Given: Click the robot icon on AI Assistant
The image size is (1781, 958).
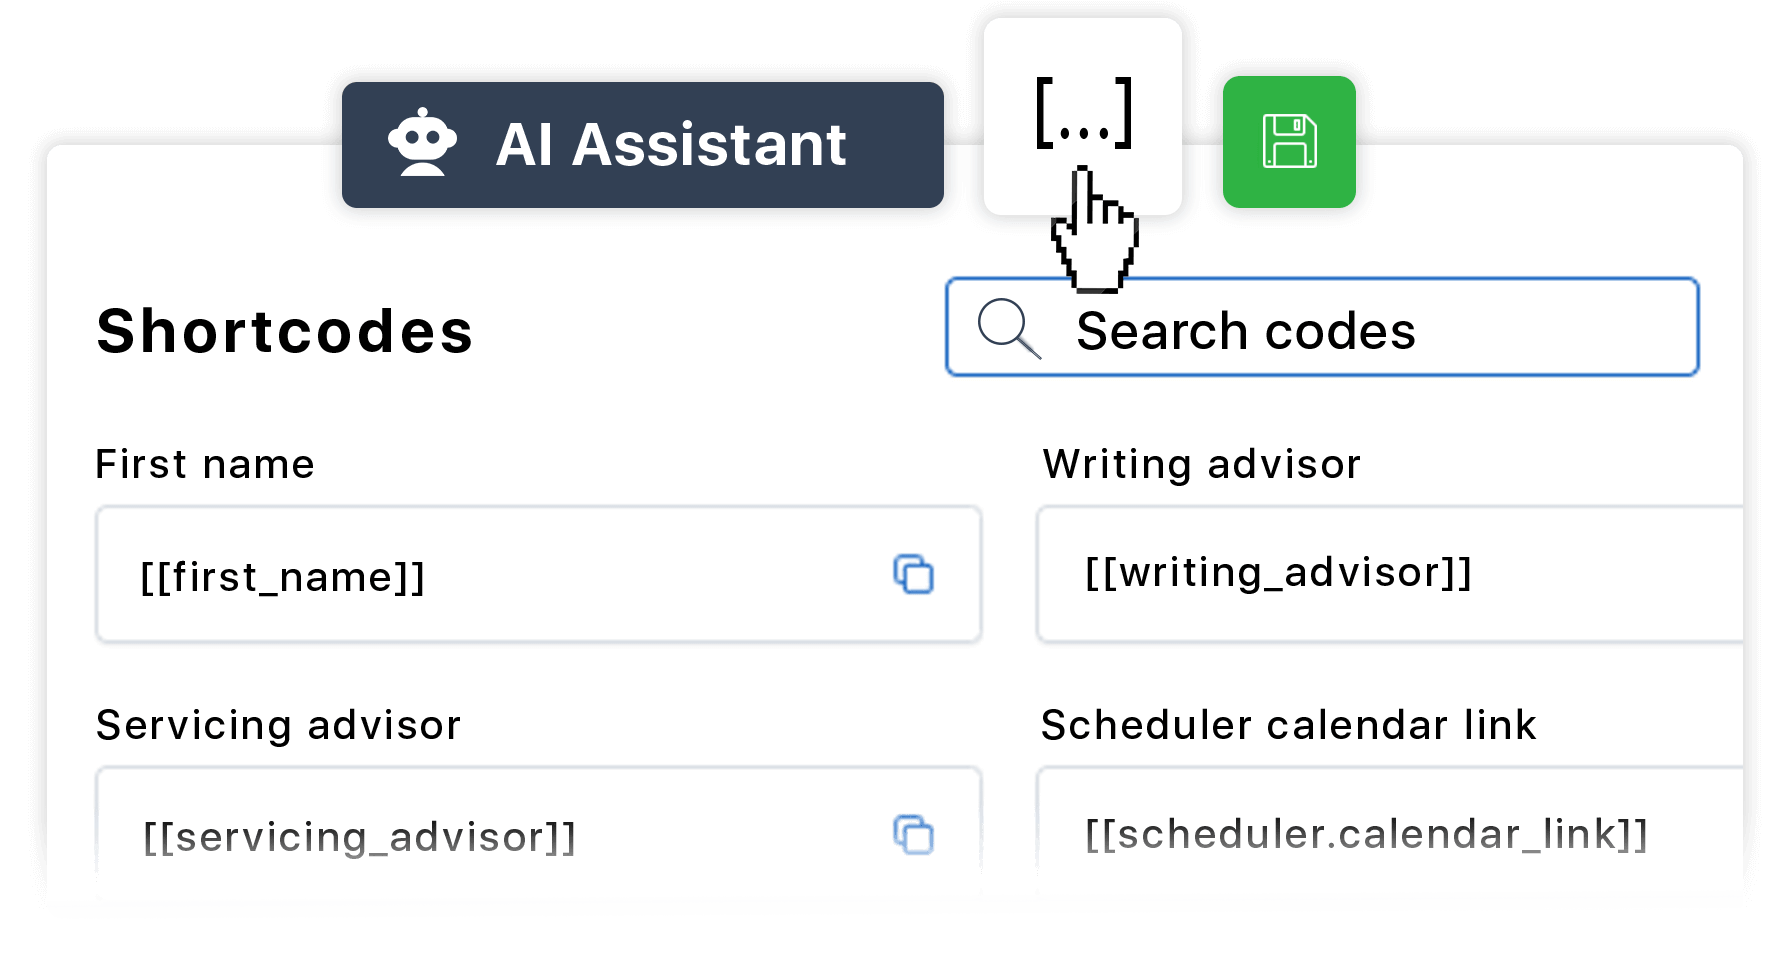Looking at the screenshot, I should [422, 144].
